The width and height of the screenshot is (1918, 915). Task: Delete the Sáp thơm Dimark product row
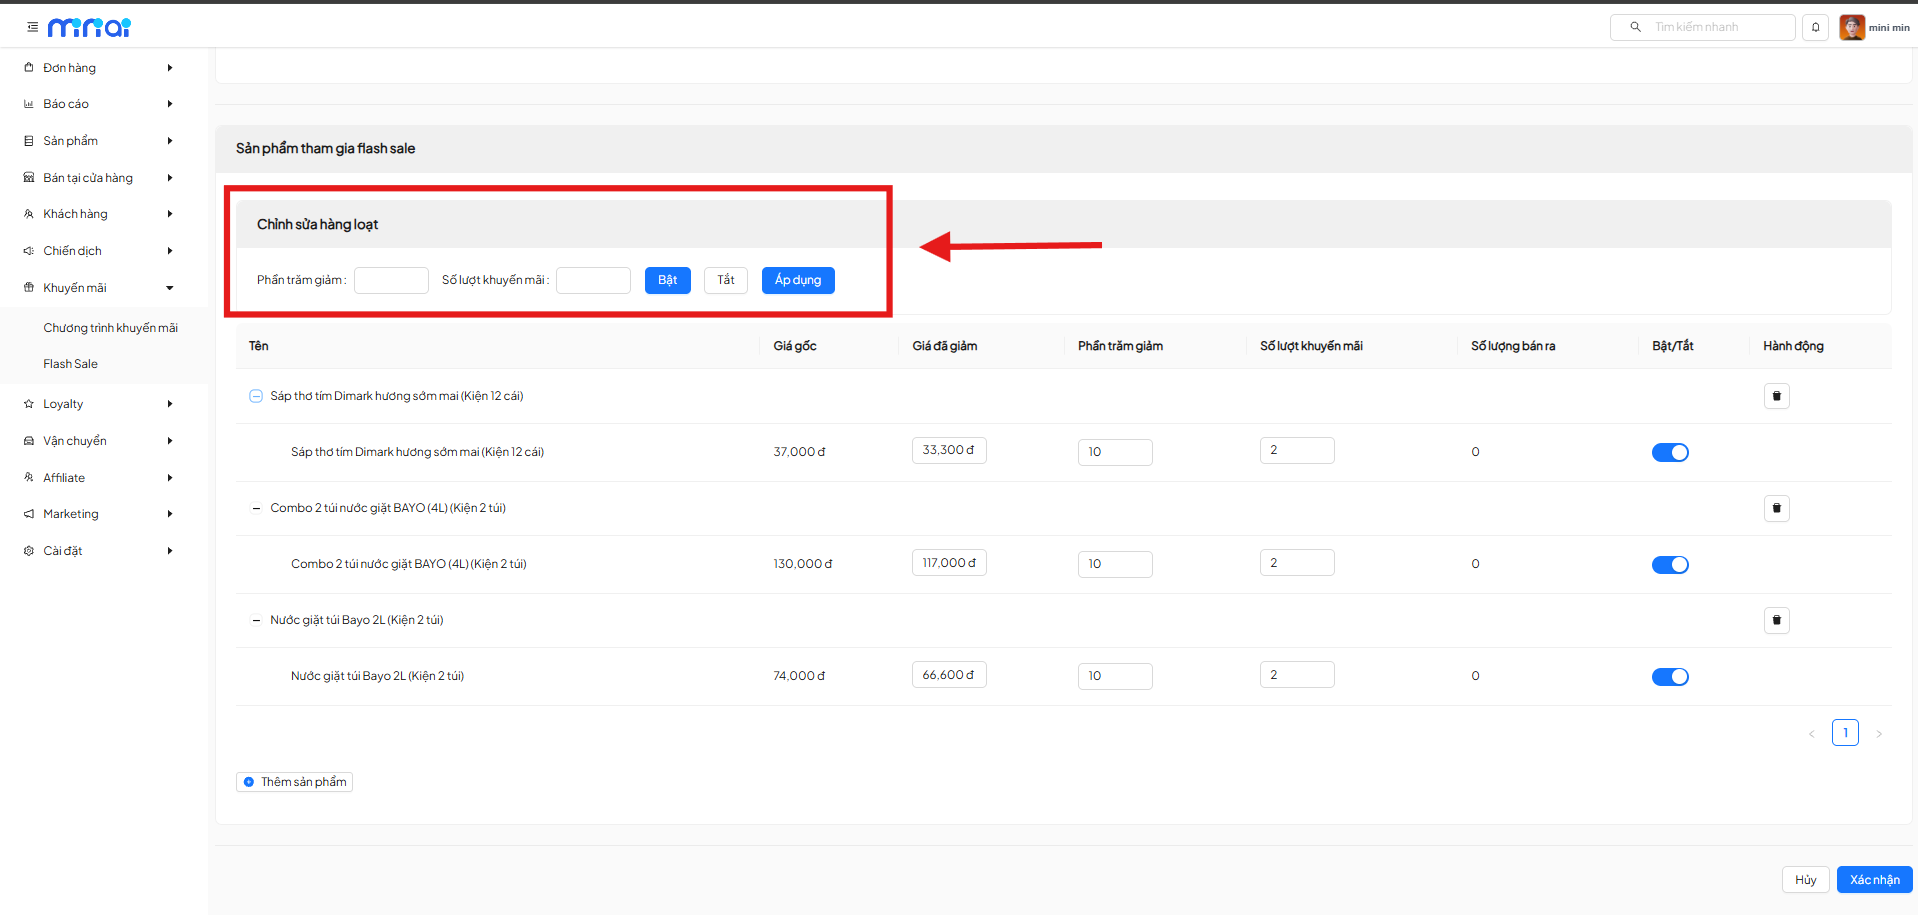tap(1776, 396)
